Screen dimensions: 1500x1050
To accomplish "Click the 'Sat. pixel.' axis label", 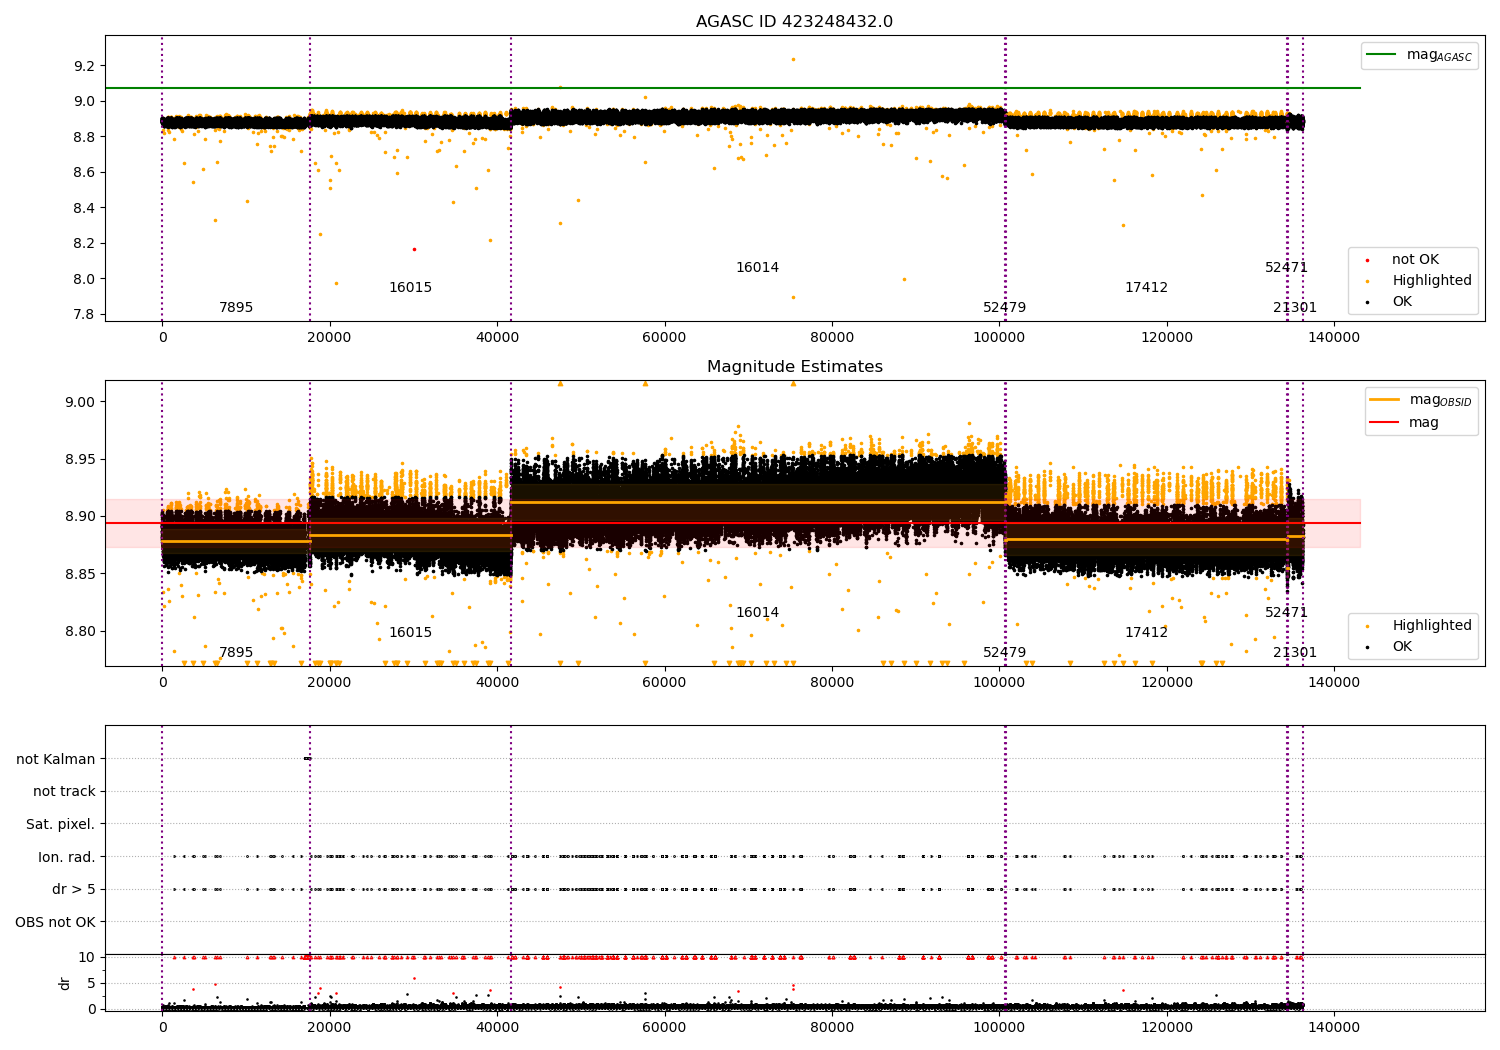I will (61, 824).
